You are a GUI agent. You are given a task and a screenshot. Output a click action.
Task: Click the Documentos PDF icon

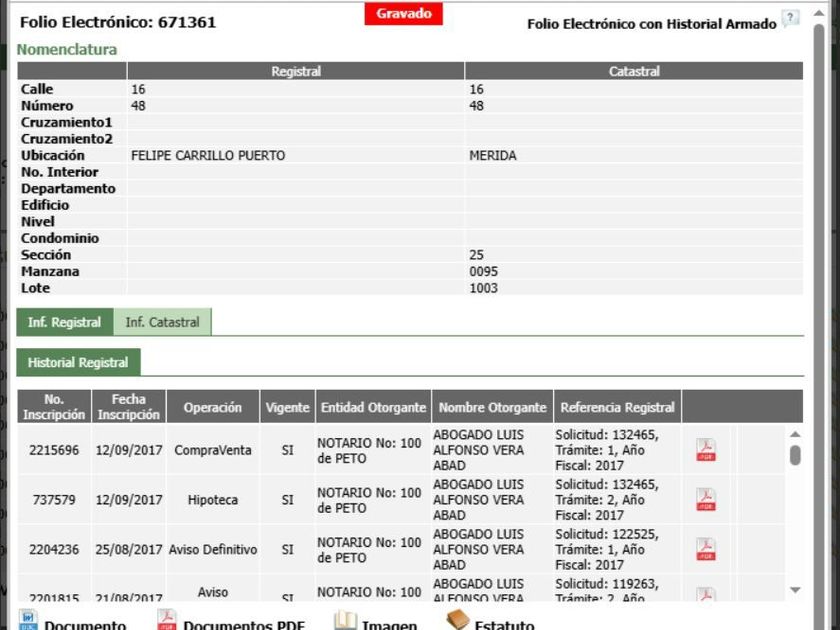coord(167,621)
